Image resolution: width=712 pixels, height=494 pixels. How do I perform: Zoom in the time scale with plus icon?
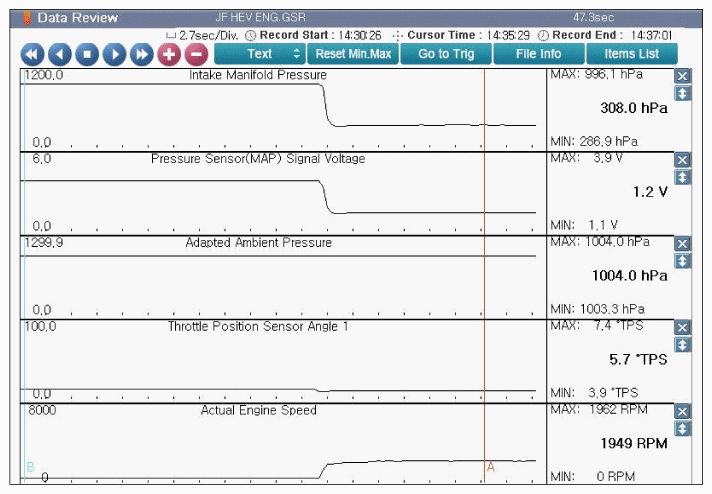click(169, 54)
